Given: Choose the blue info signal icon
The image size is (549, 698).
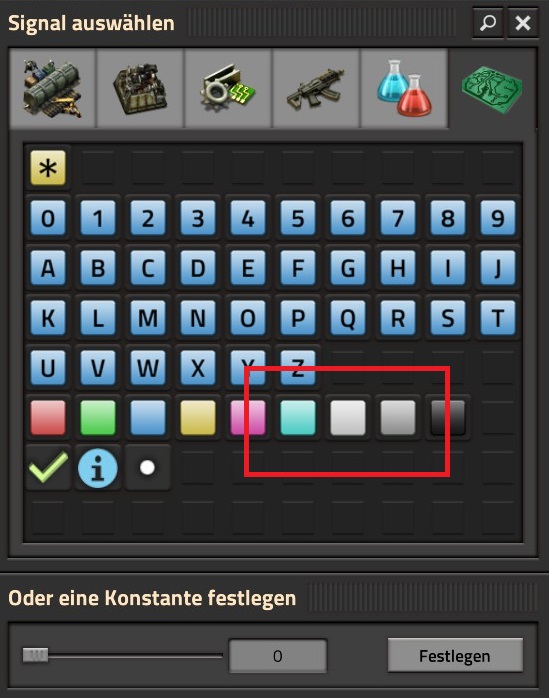Looking at the screenshot, I should [x=98, y=467].
